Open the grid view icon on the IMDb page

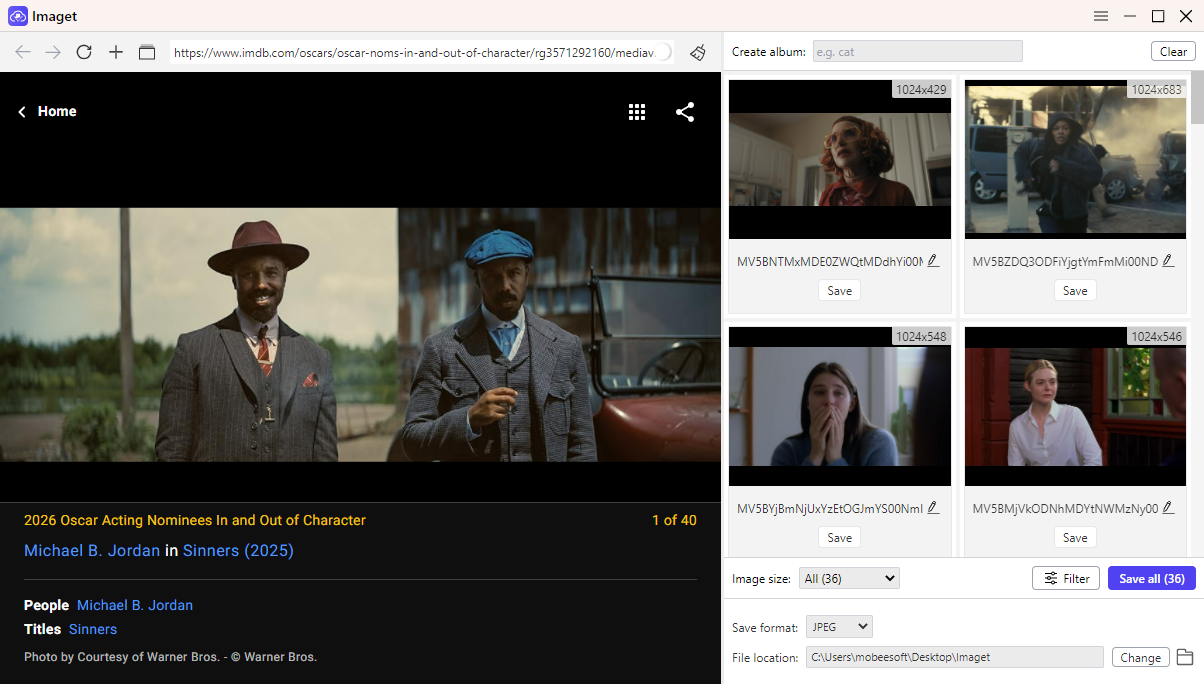coord(637,112)
